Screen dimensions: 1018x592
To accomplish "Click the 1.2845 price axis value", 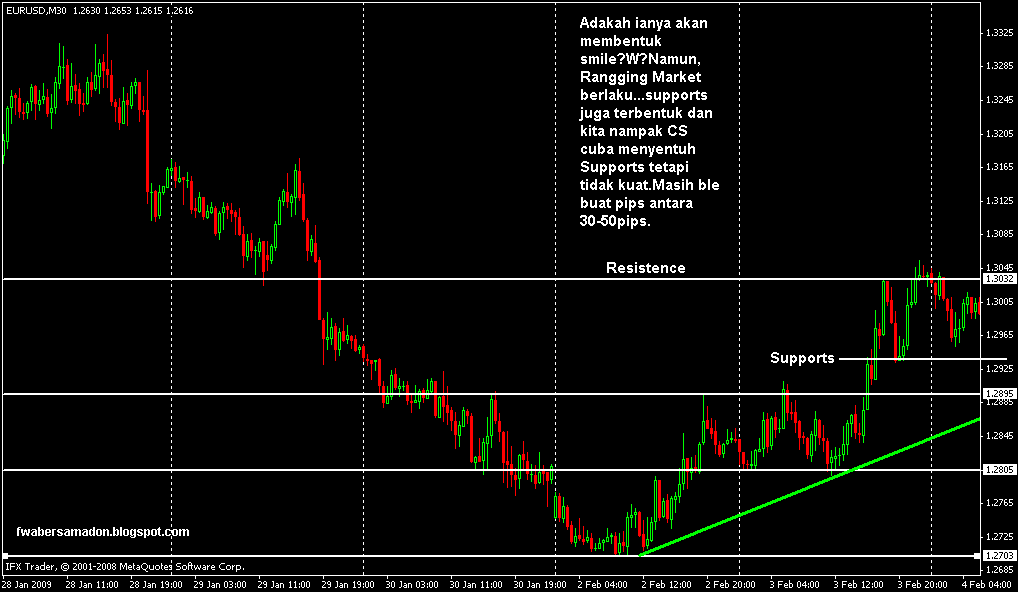I will tap(999, 436).
